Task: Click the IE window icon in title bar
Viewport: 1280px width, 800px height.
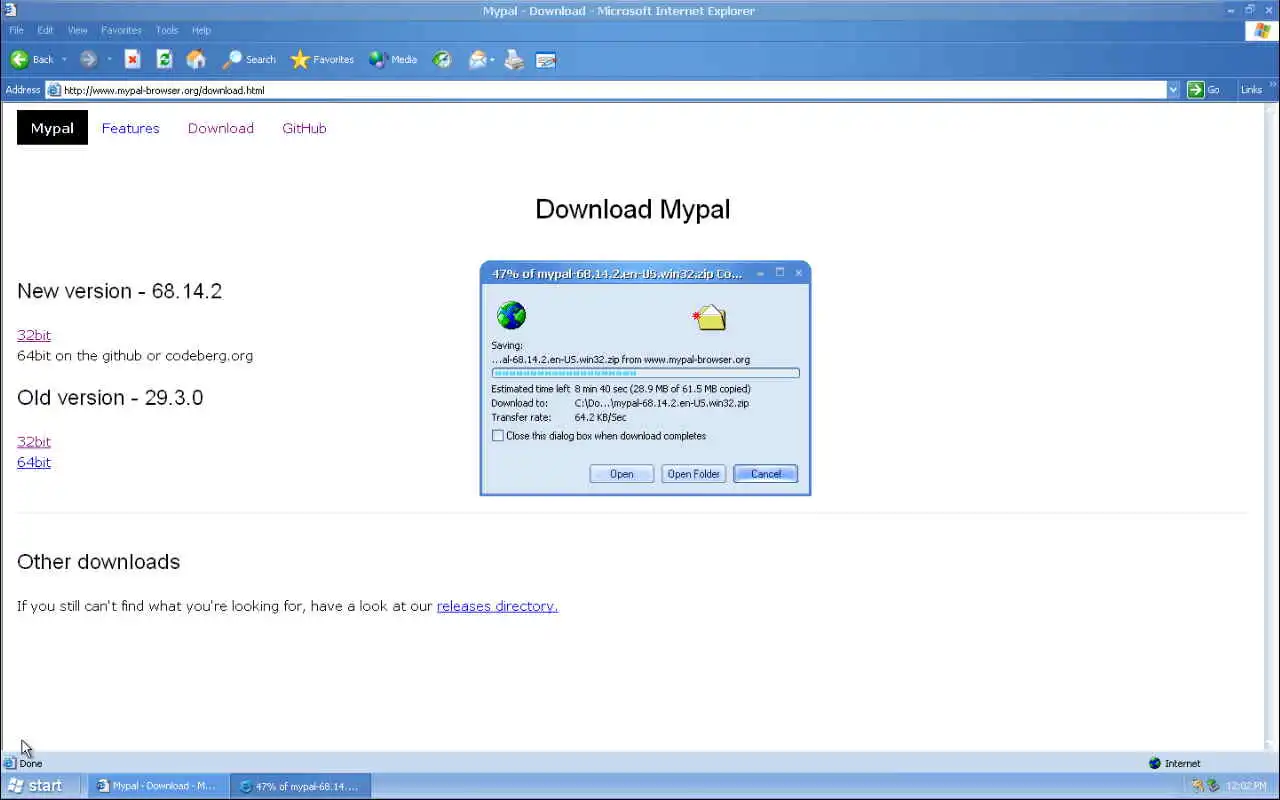Action: pyautogui.click(x=10, y=10)
